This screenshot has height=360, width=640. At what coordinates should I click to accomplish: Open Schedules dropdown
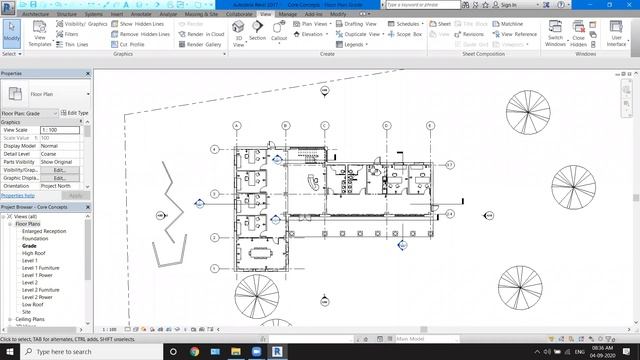coord(406,24)
